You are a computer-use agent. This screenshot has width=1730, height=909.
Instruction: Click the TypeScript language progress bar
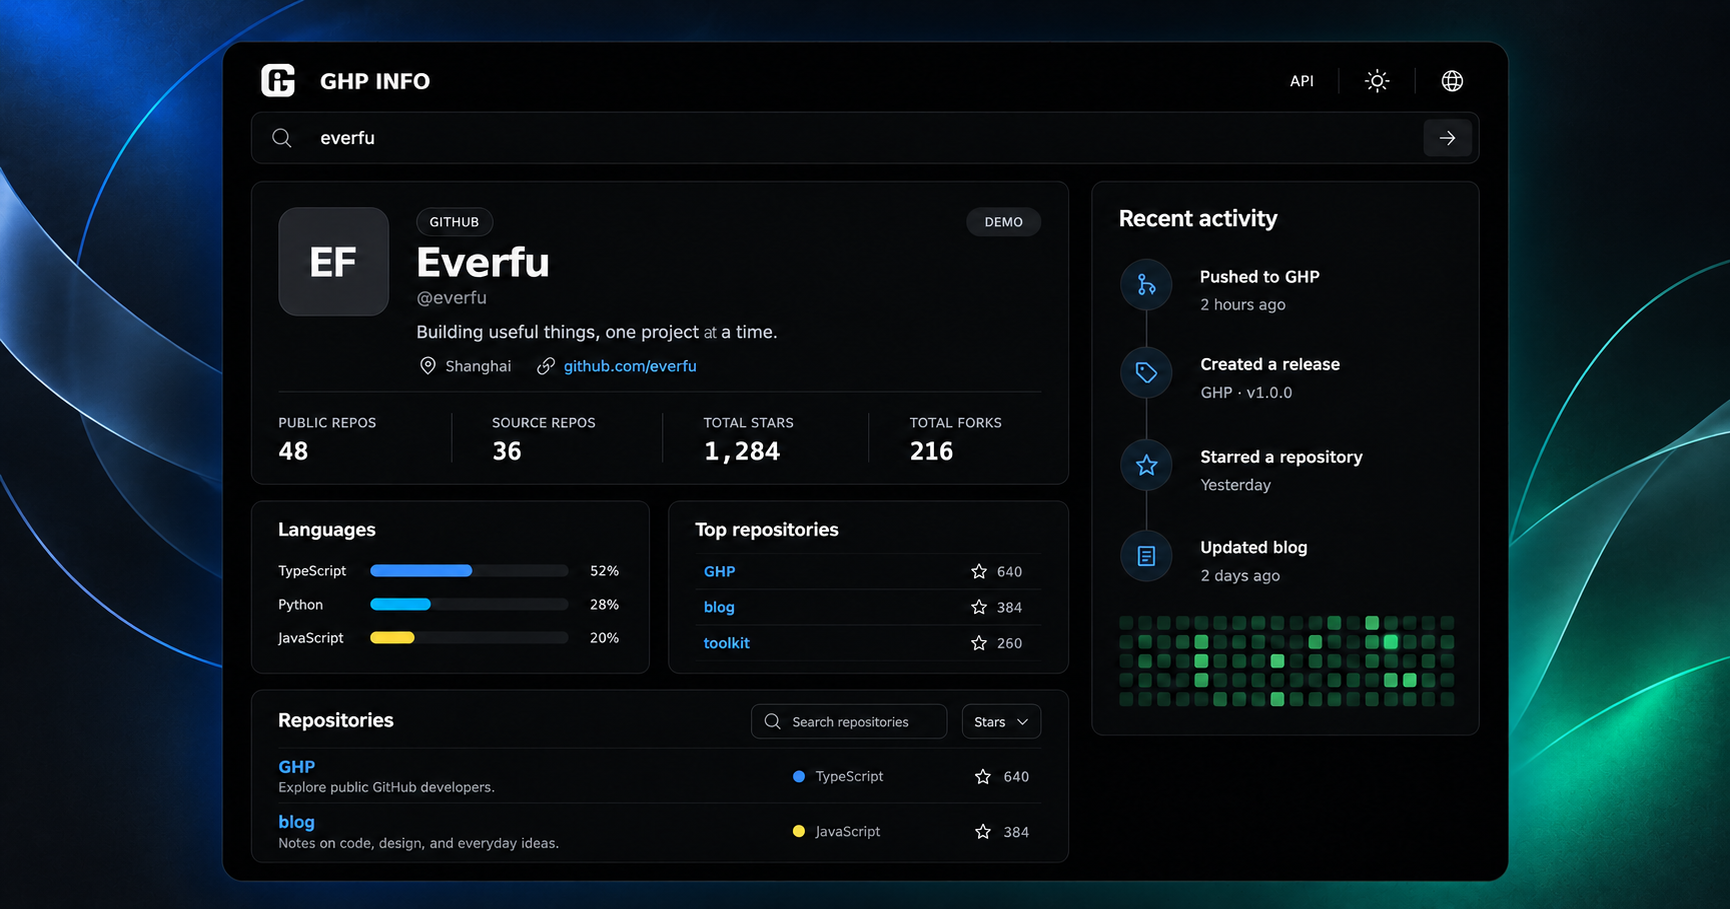(x=469, y=571)
